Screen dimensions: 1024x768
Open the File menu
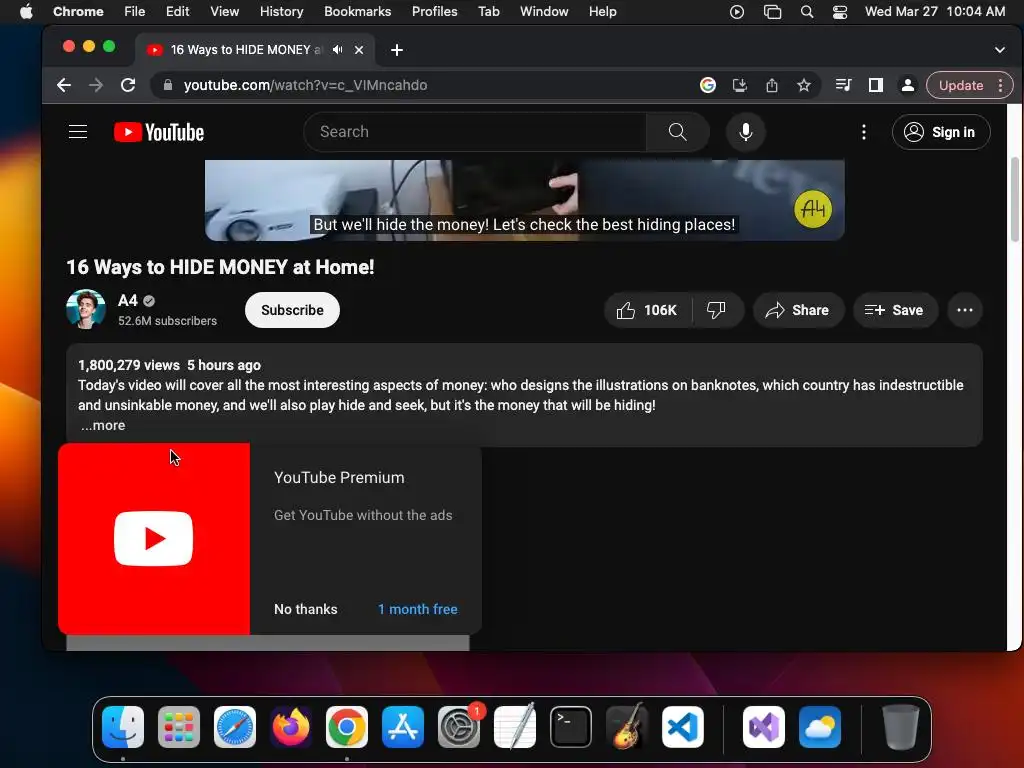pyautogui.click(x=135, y=11)
